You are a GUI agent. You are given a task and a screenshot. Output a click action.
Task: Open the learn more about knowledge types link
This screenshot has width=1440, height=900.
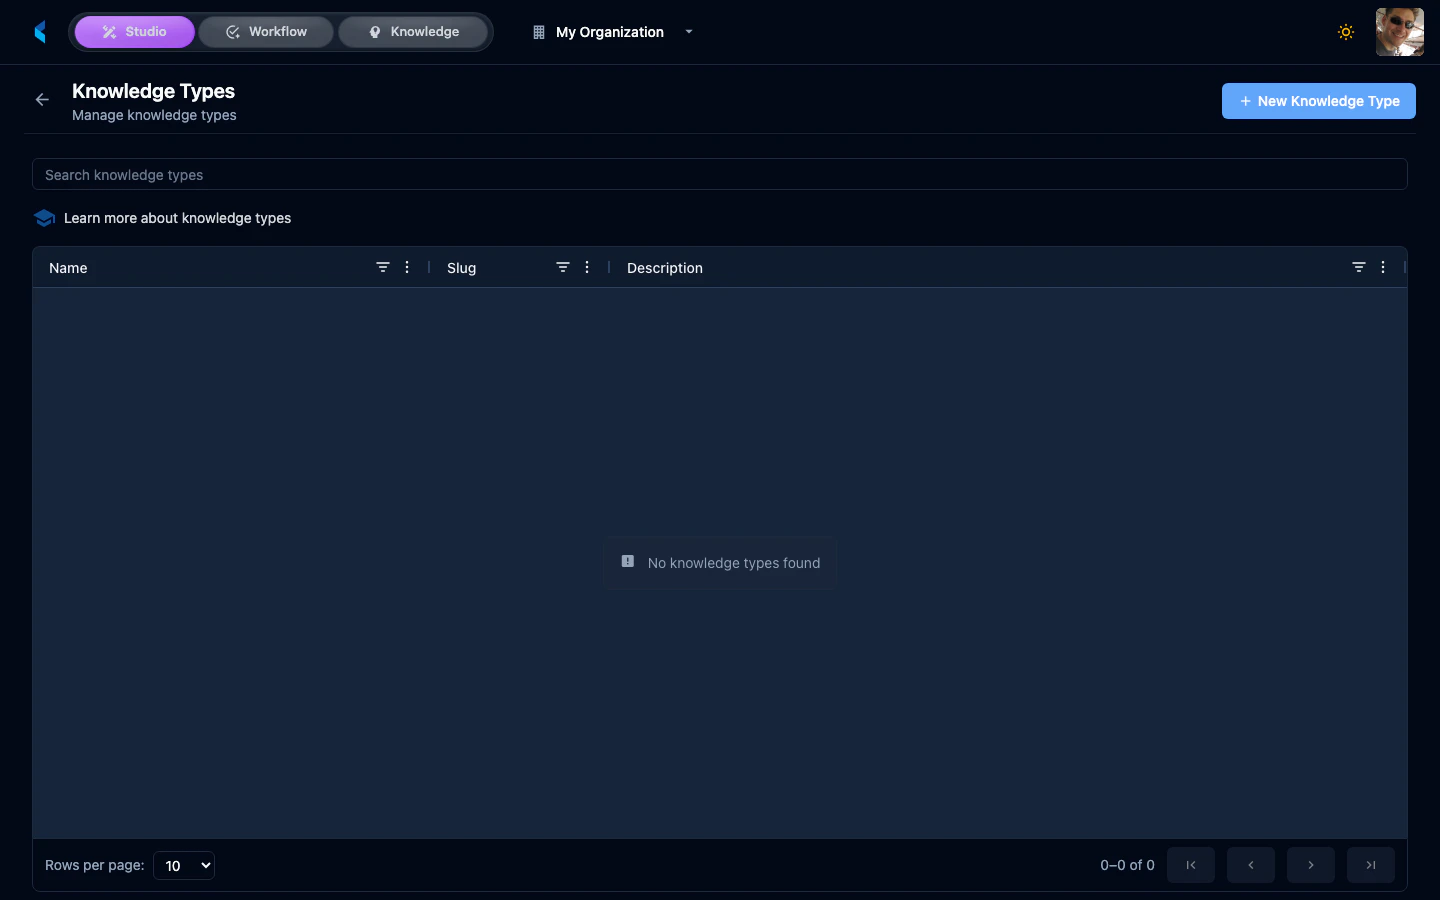(177, 218)
